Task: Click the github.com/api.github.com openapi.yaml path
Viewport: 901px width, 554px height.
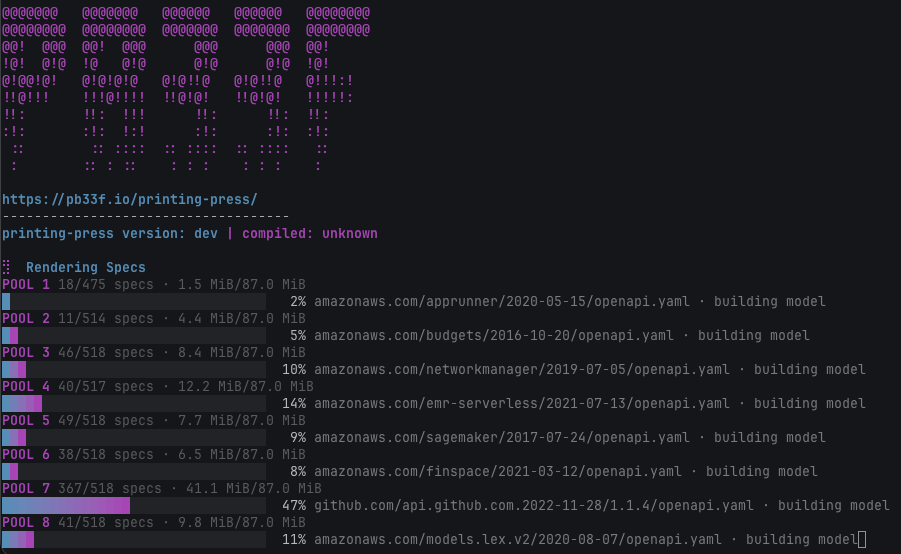Action: click(534, 506)
